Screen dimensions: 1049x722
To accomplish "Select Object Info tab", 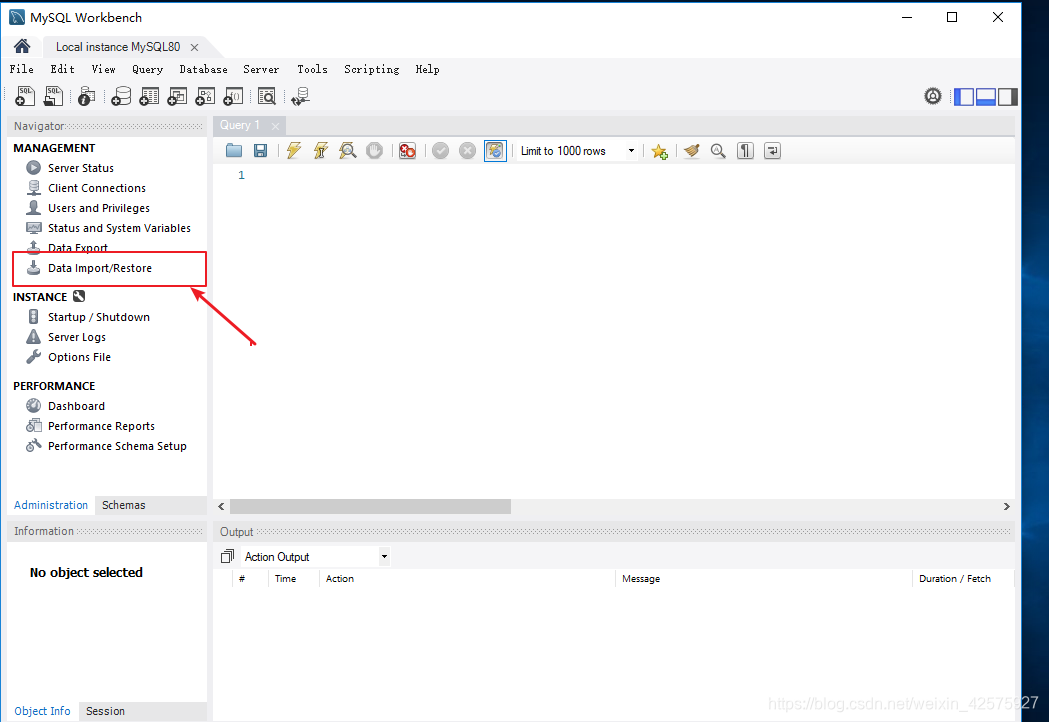I will click(42, 711).
